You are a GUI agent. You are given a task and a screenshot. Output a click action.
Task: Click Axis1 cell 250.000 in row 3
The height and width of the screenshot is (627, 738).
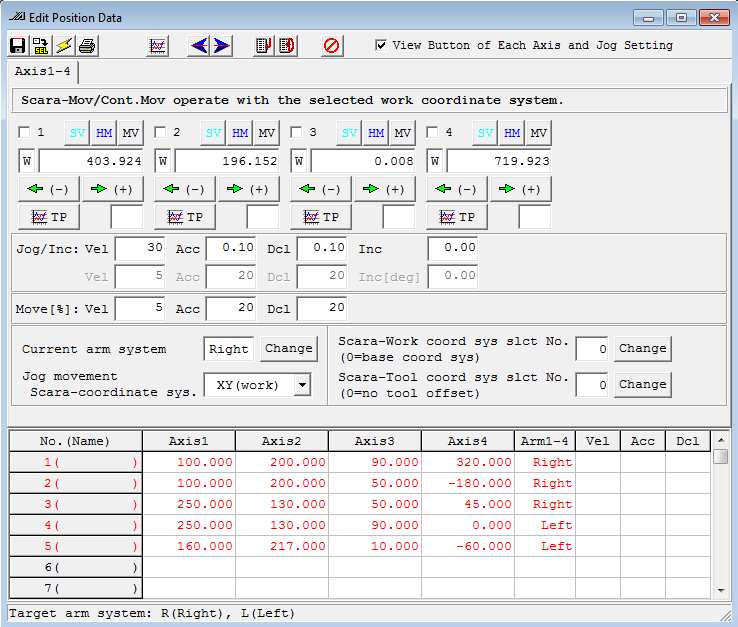189,504
